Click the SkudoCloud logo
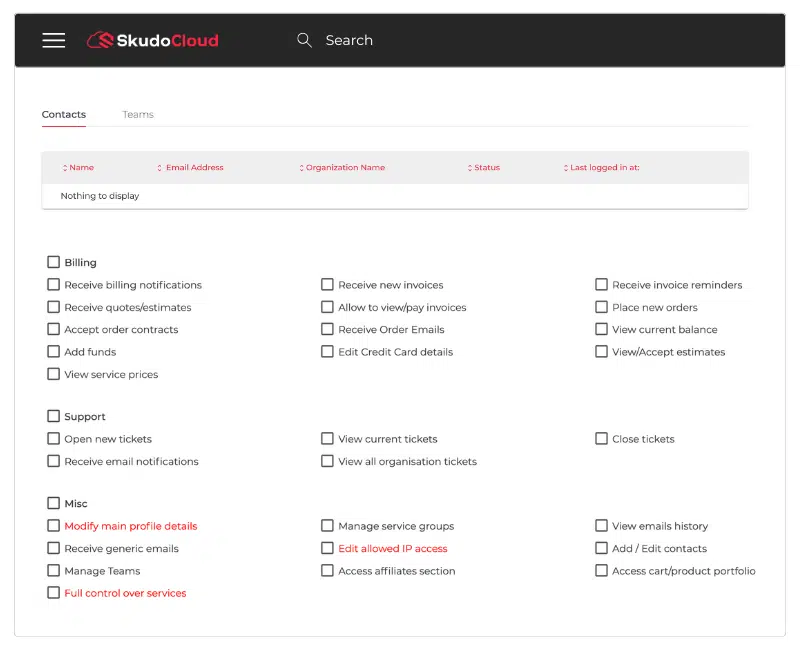800x650 pixels. coord(153,40)
